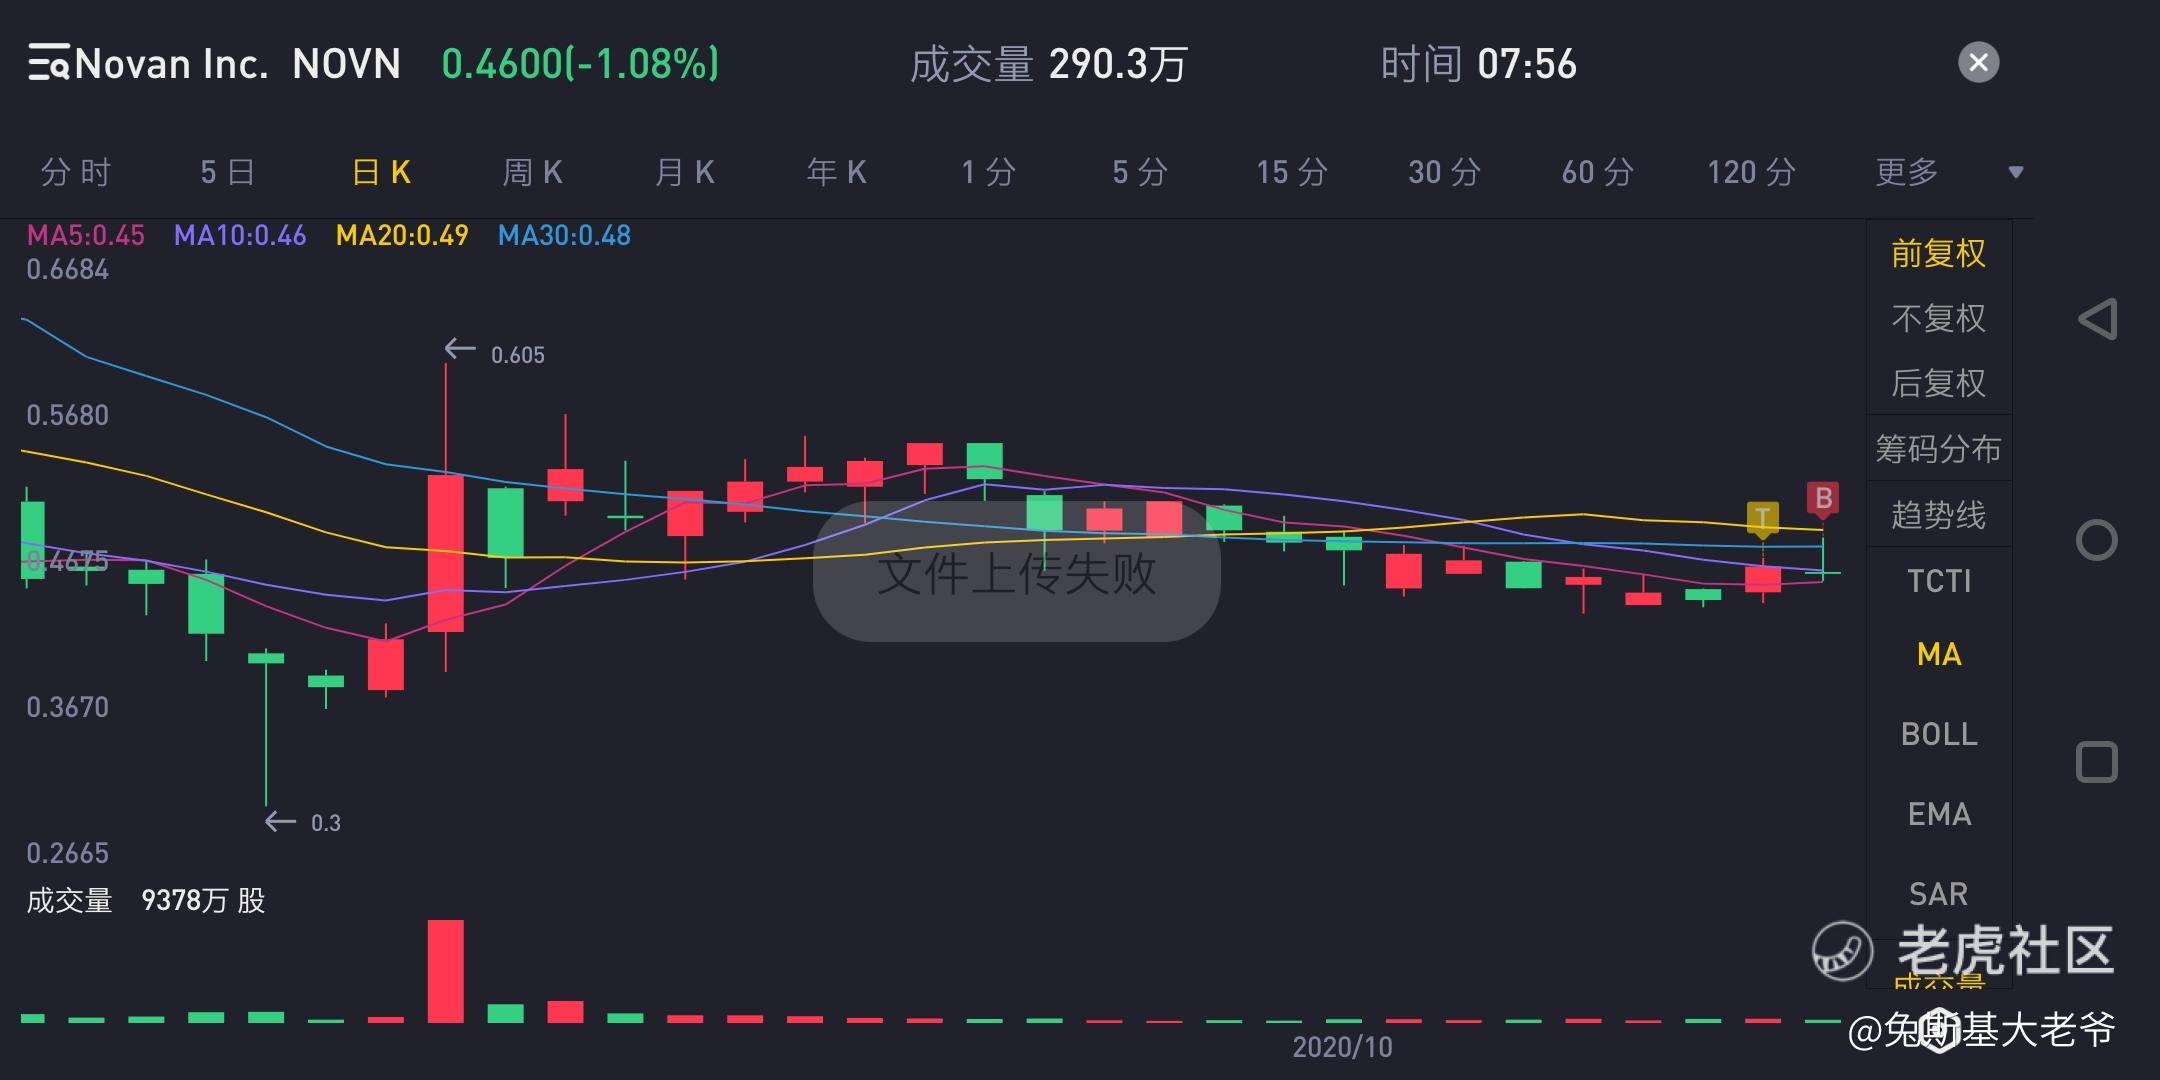Switch to 5日 five-day tab
Screen dimensions: 2160x1080
pos(227,172)
